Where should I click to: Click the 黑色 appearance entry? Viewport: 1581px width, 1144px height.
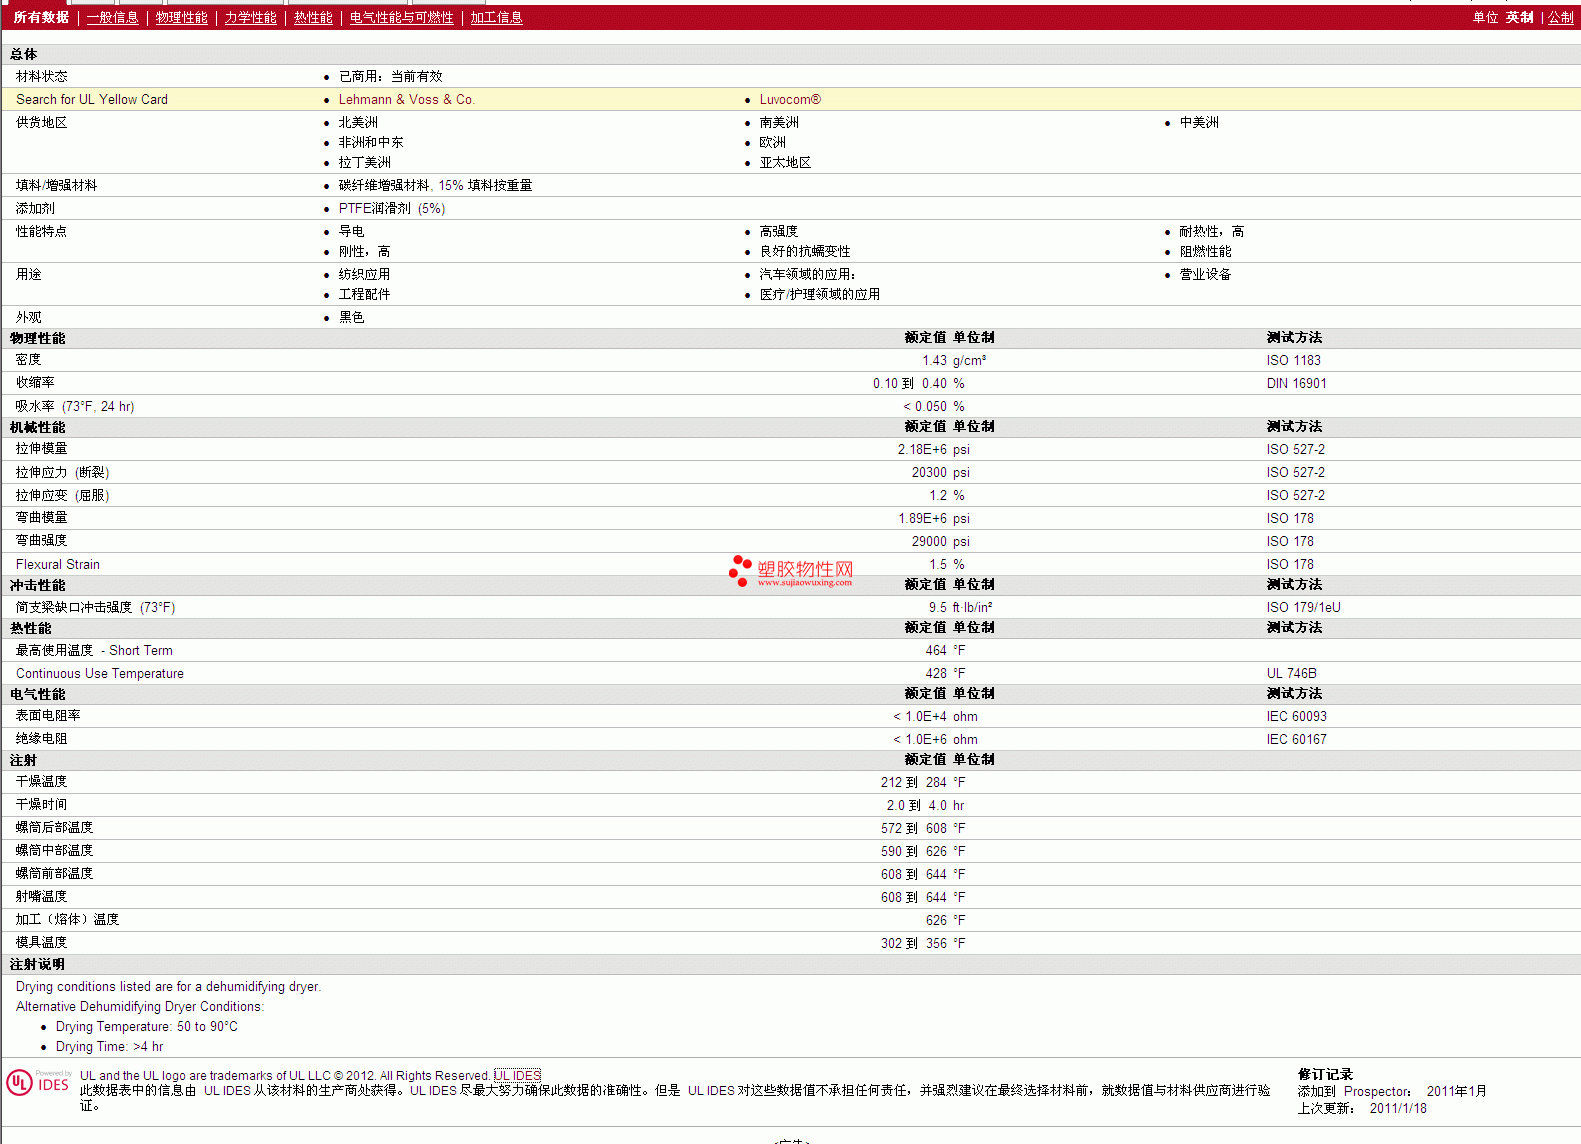tap(351, 317)
